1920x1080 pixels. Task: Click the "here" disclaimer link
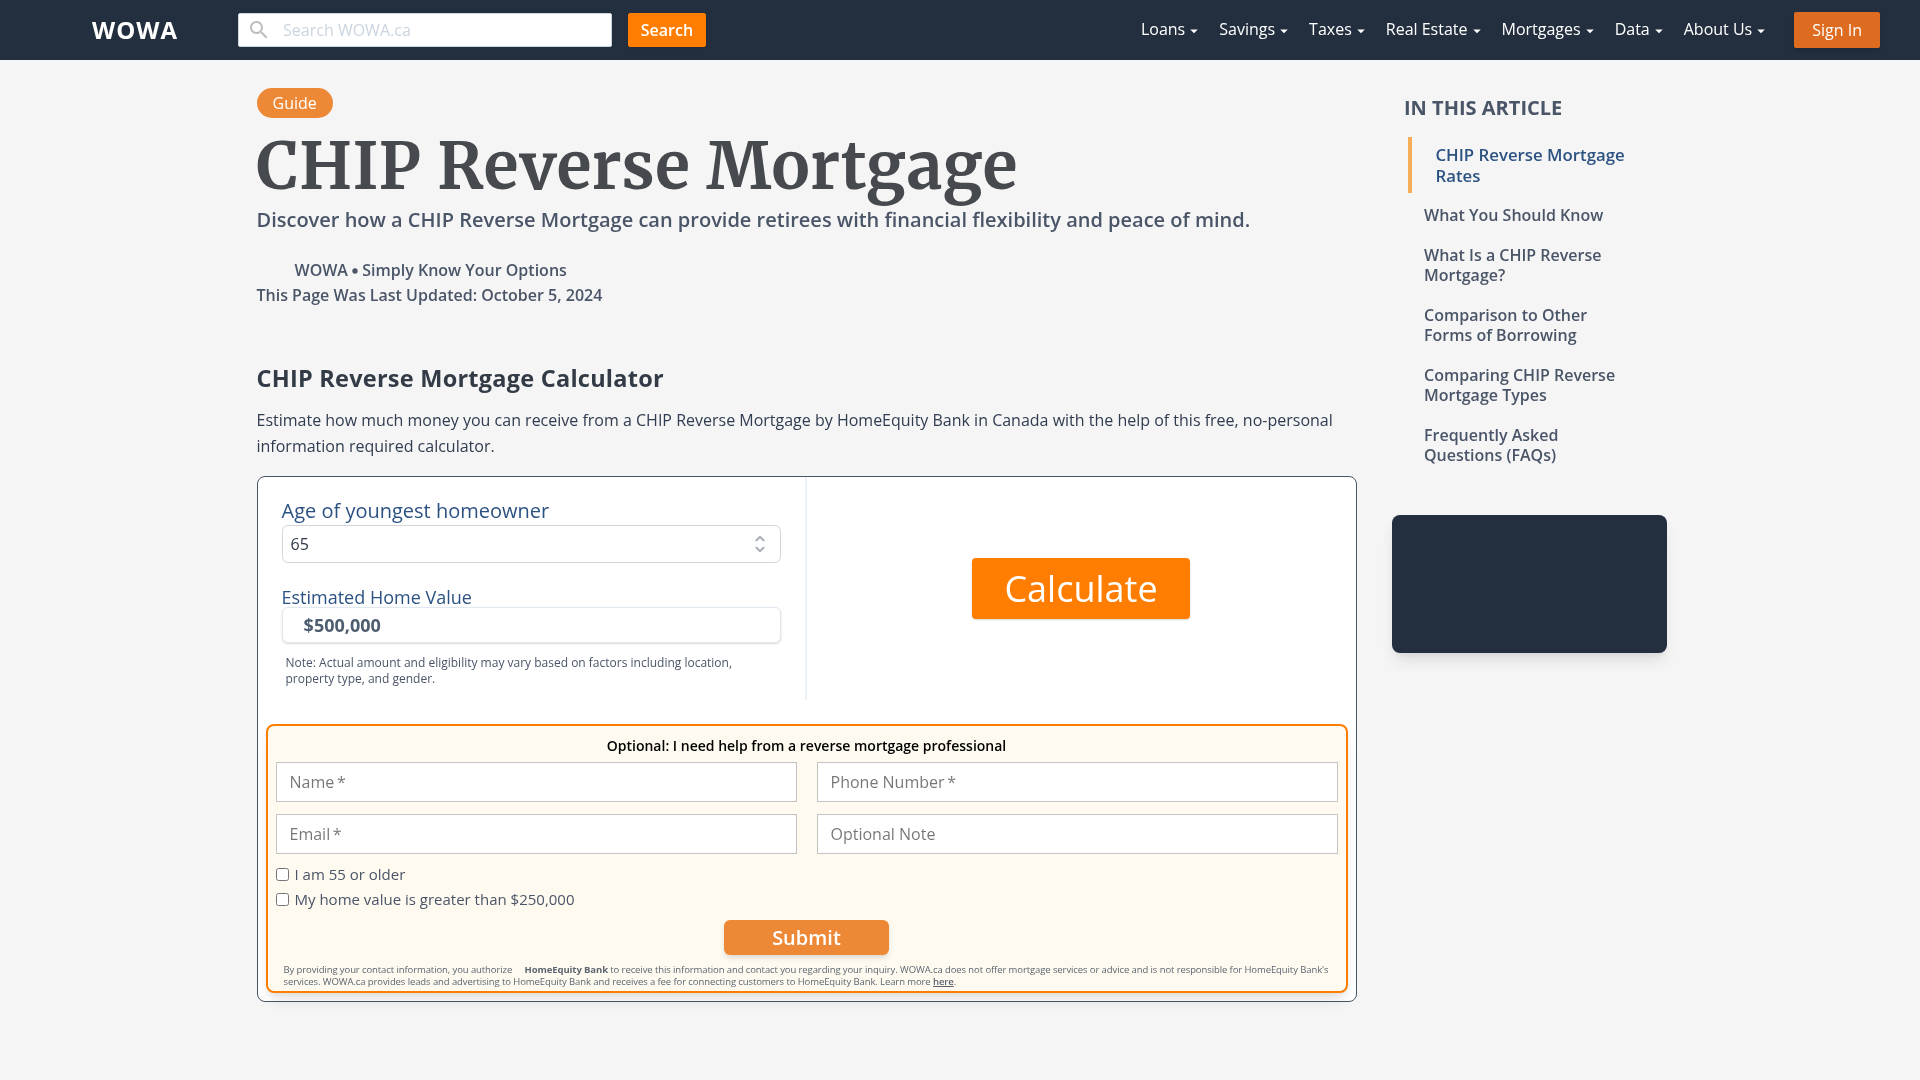[x=943, y=981]
